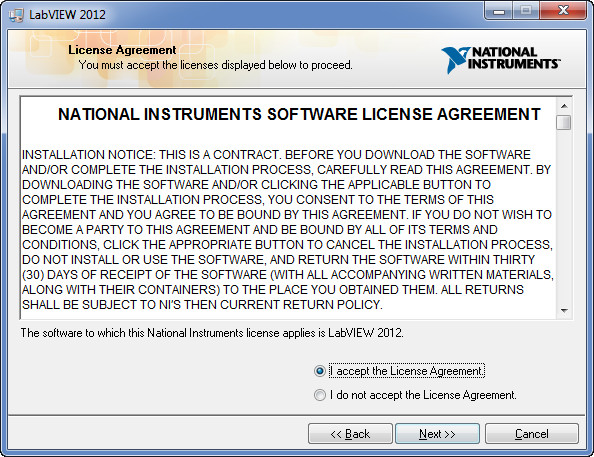Click the LabVIEW installer title bar icon
Viewport: 594px width, 457px height.
[16, 15]
